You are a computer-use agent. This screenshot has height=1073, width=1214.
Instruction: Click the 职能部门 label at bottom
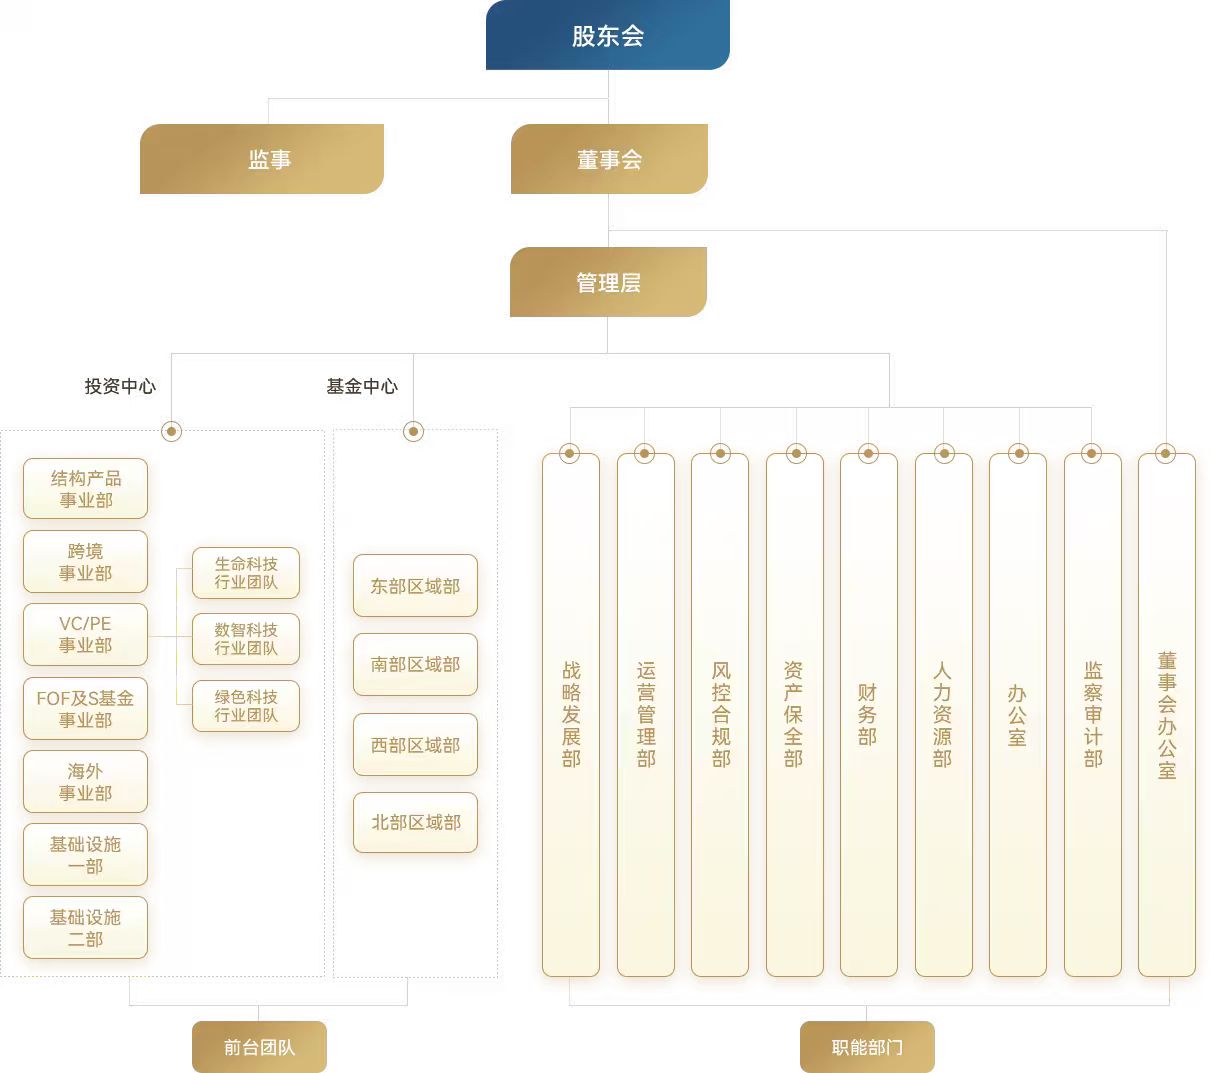point(867,1047)
